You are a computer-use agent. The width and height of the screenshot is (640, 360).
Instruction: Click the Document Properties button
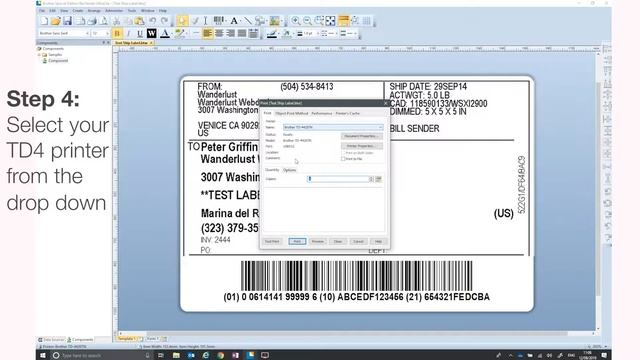pos(362,136)
